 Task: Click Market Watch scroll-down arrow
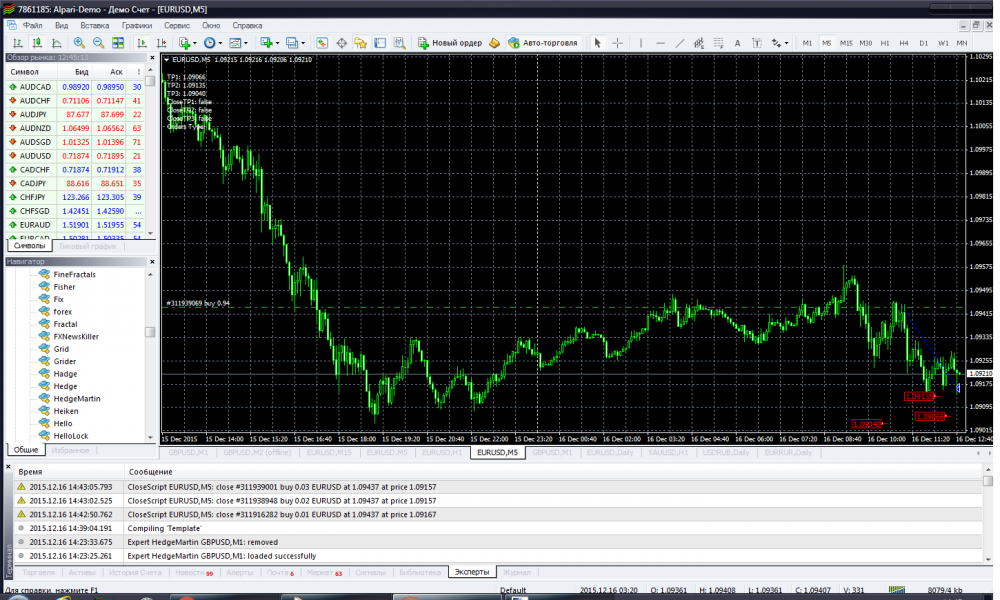tap(151, 233)
